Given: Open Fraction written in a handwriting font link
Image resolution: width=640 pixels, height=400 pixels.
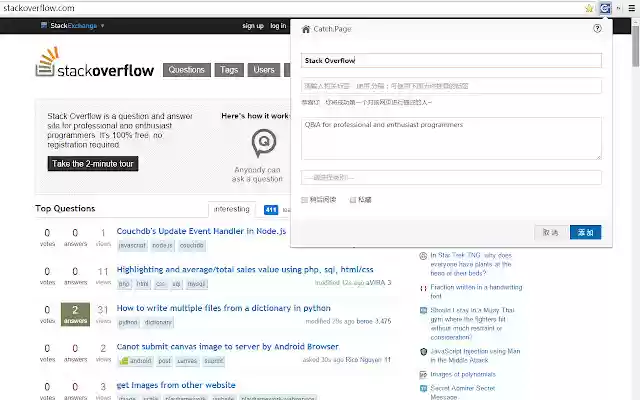Looking at the screenshot, I should pyautogui.click(x=476, y=291).
